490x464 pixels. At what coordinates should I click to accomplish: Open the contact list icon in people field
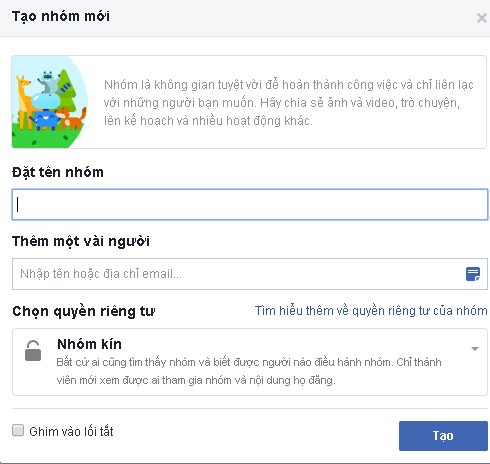pos(473,274)
